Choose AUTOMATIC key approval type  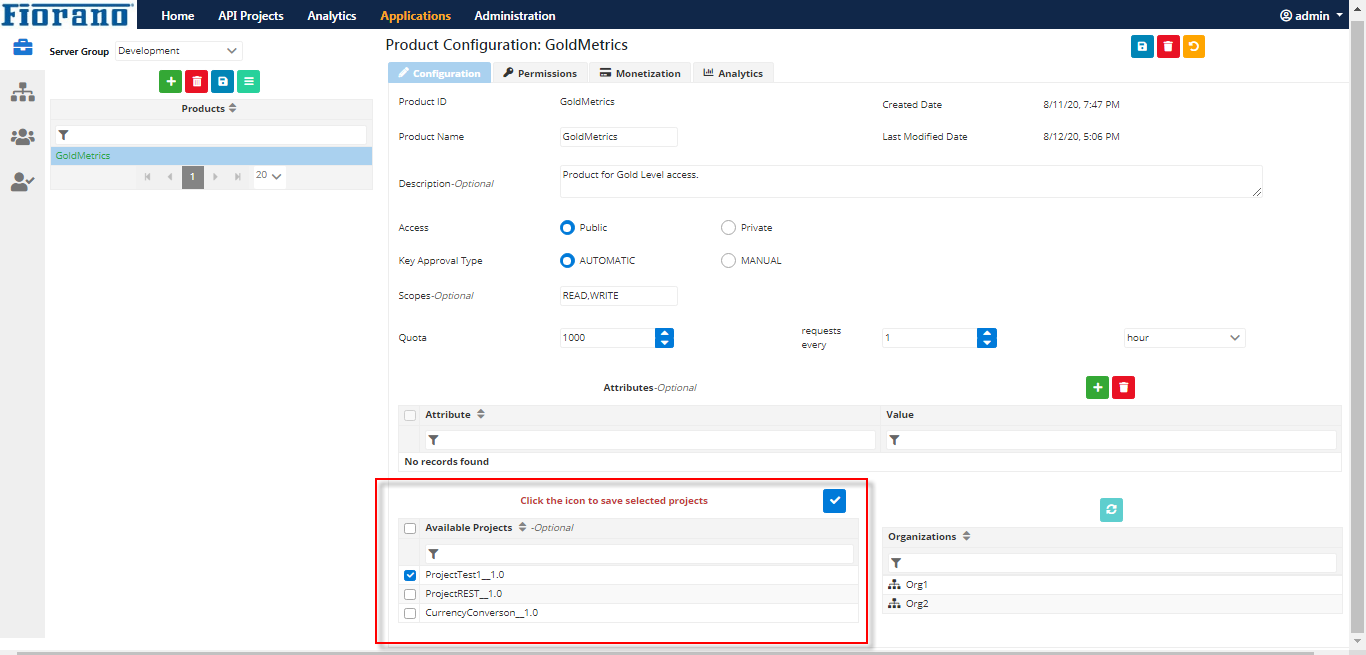567,260
